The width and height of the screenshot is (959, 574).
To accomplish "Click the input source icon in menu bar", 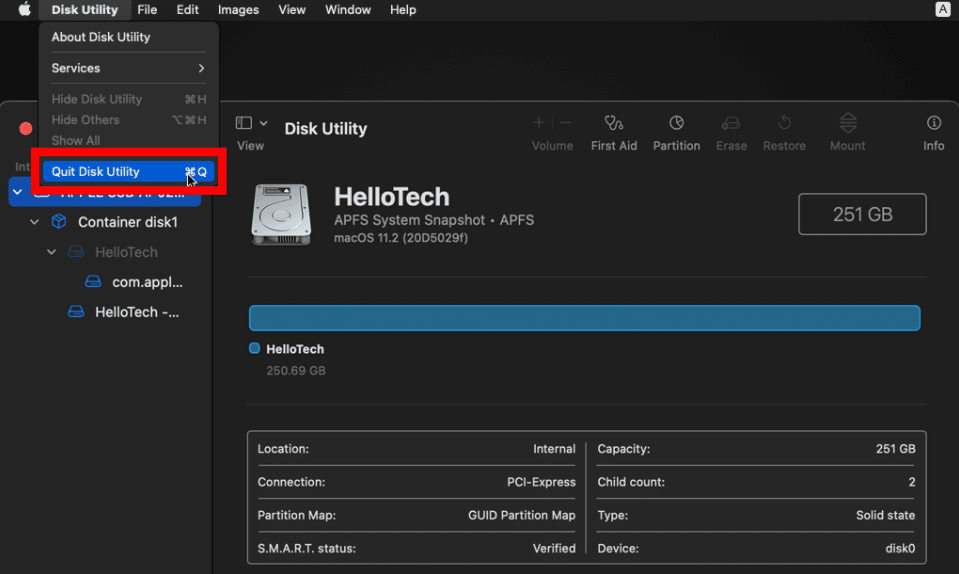I will (942, 9).
